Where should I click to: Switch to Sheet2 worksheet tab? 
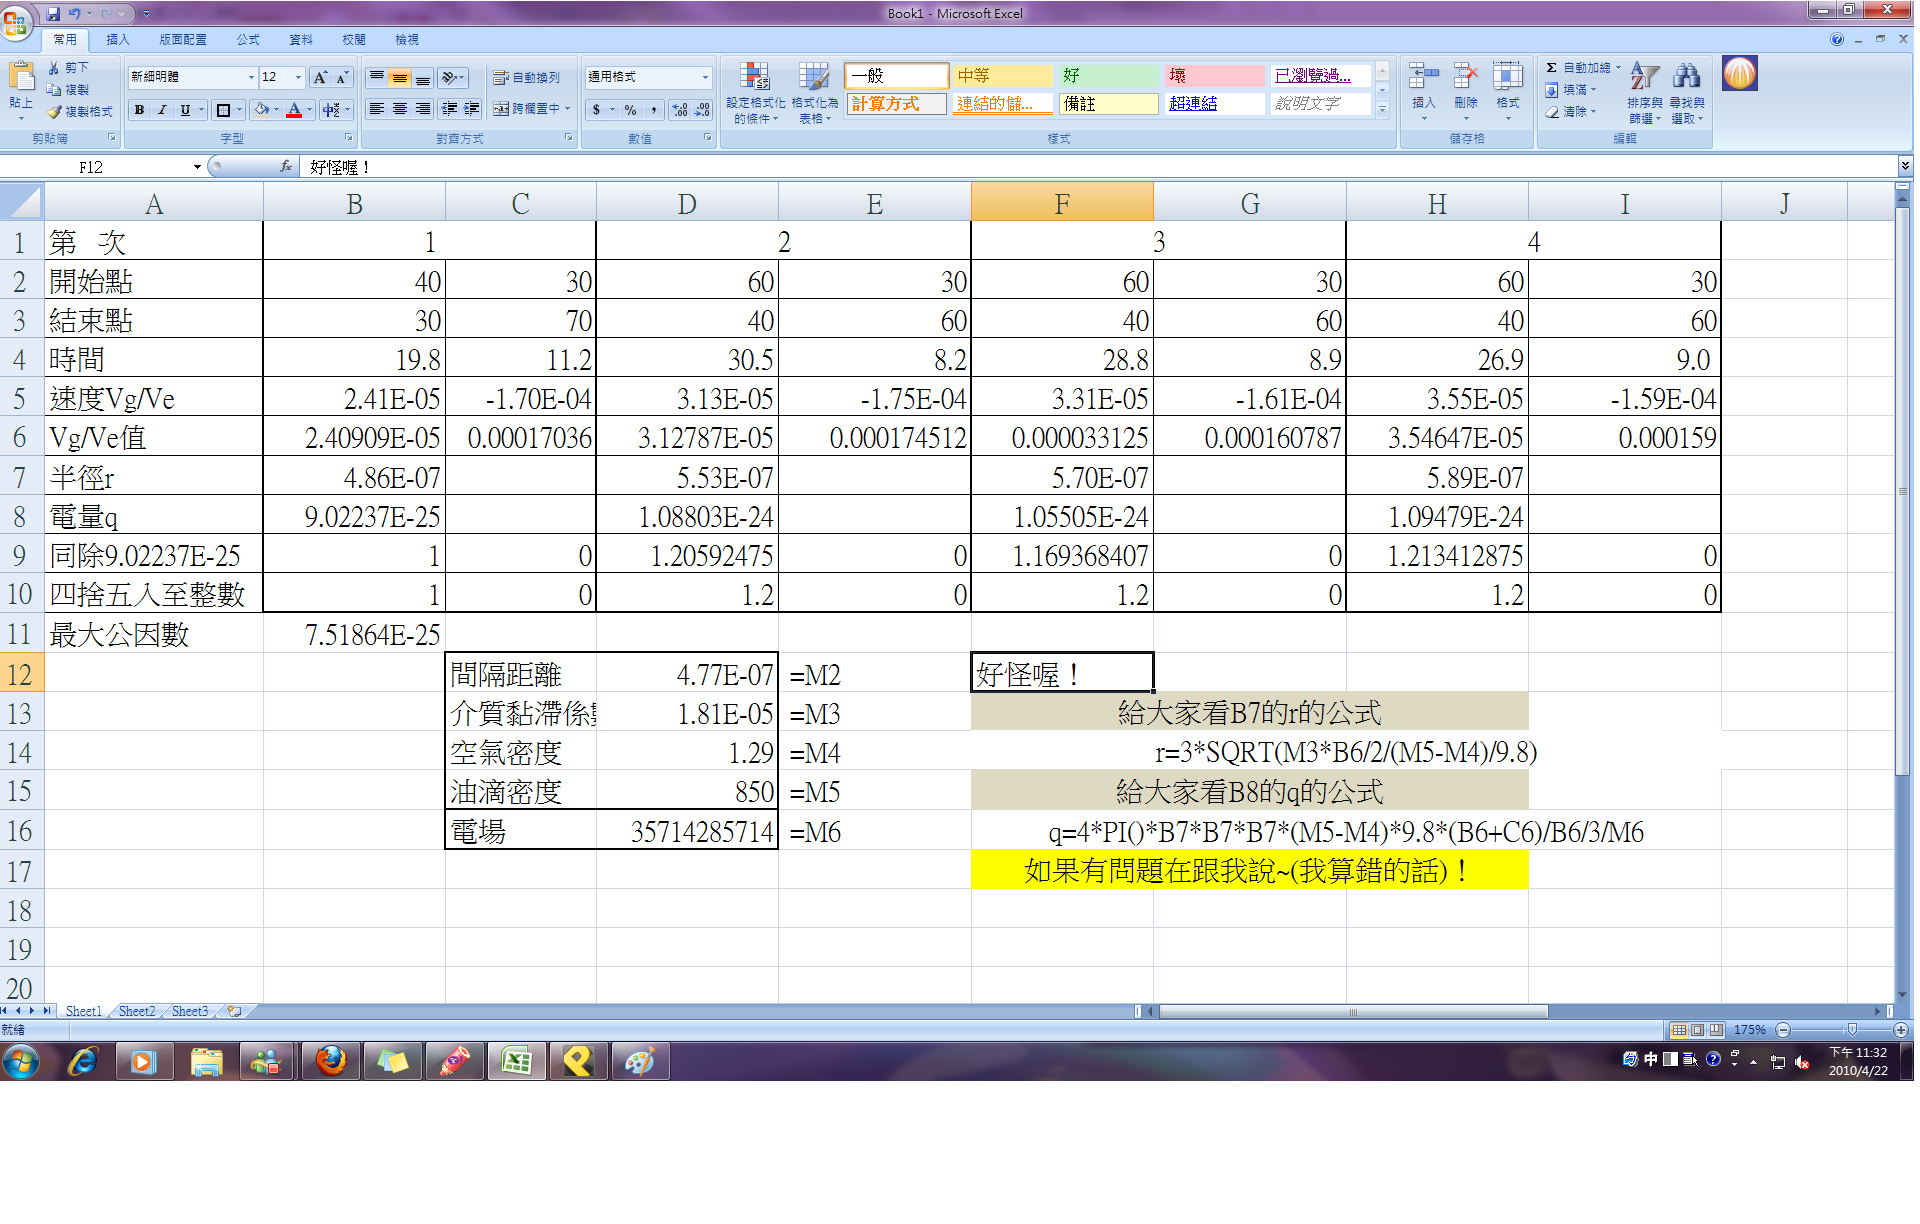coord(137,1011)
